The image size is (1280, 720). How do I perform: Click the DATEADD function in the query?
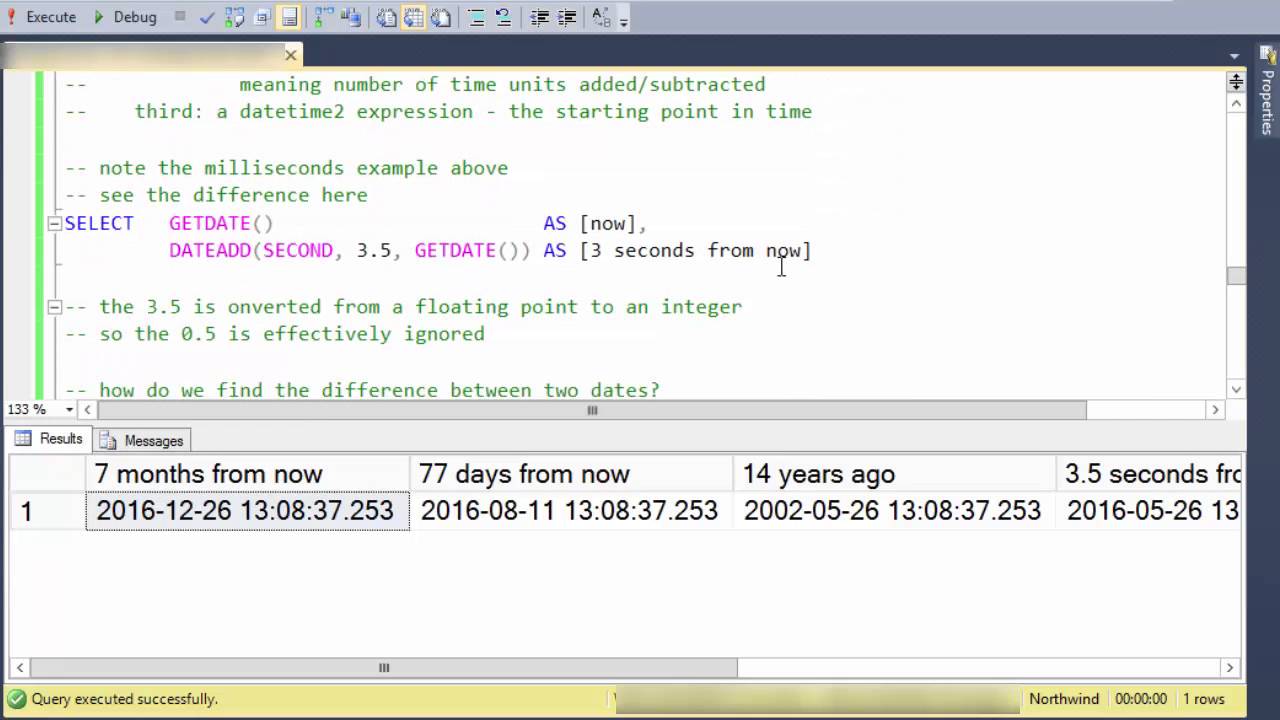[210, 250]
